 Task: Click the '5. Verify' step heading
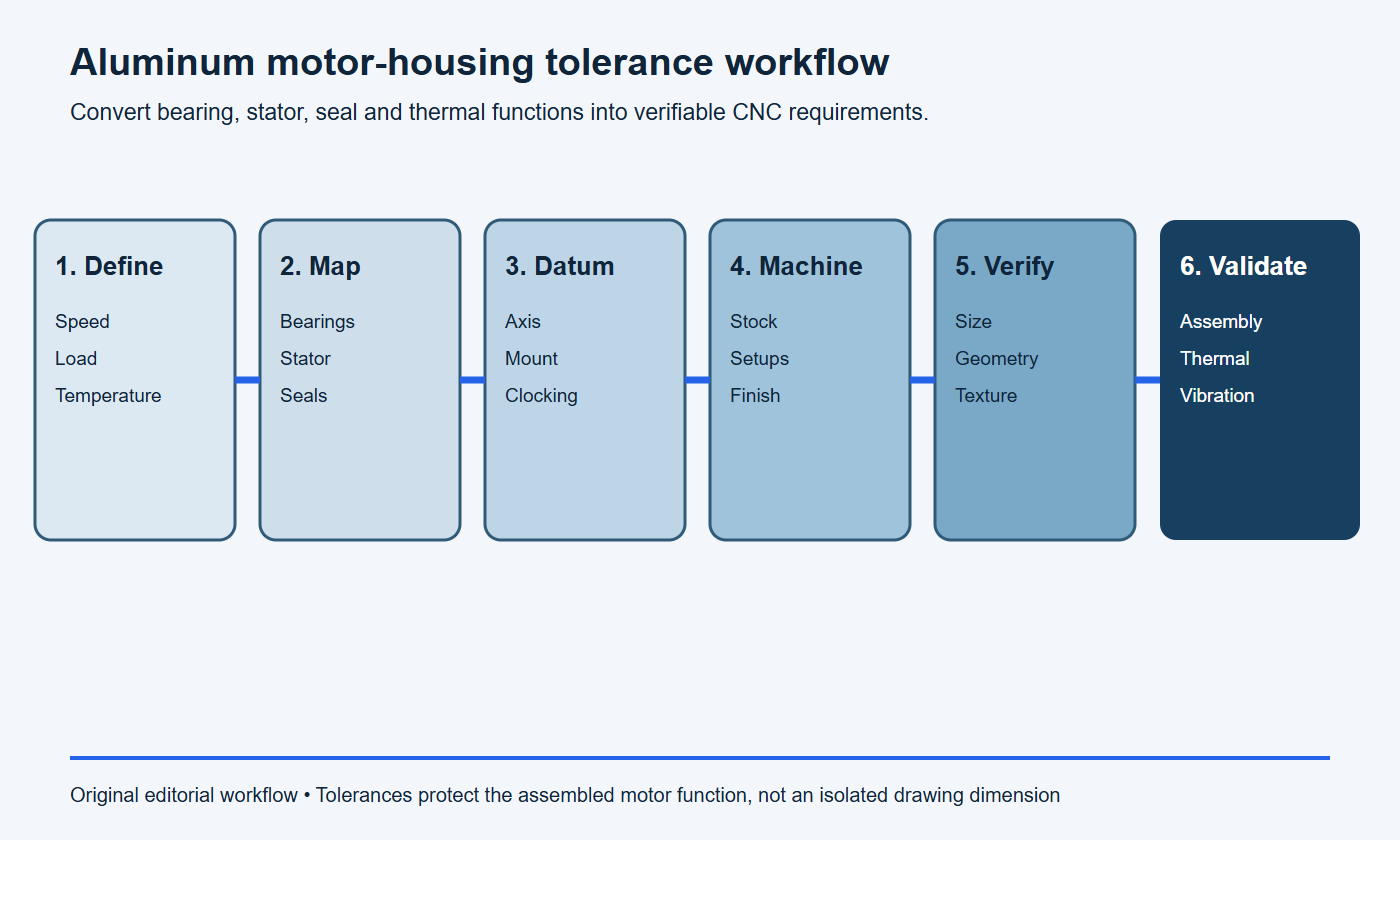click(x=1004, y=266)
